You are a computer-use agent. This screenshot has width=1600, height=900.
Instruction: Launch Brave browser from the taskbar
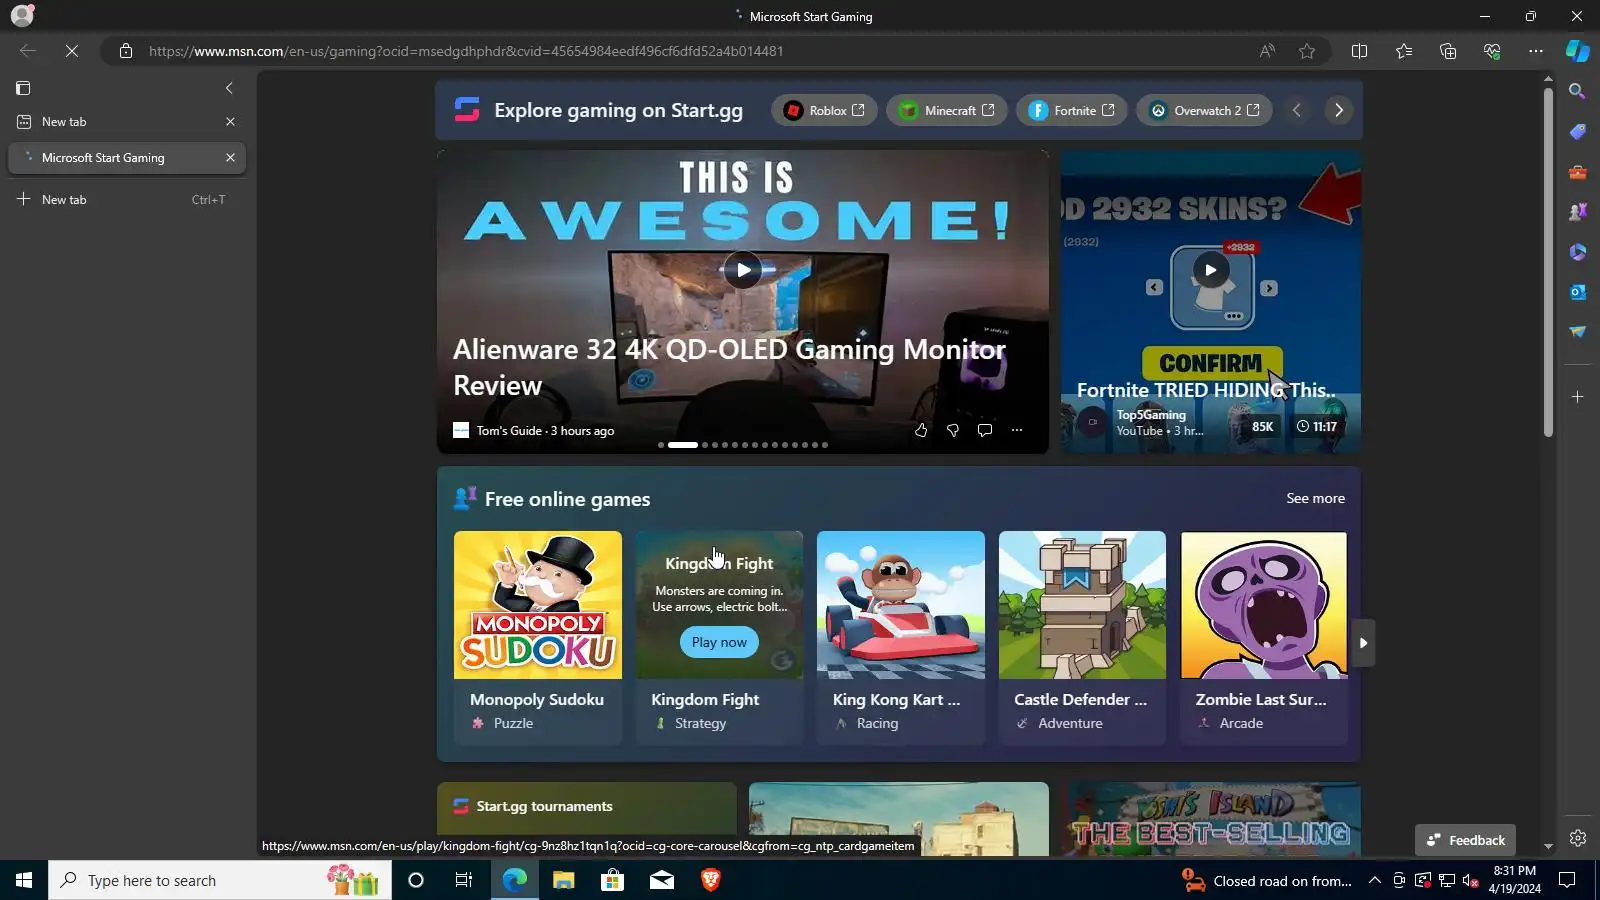[710, 880]
